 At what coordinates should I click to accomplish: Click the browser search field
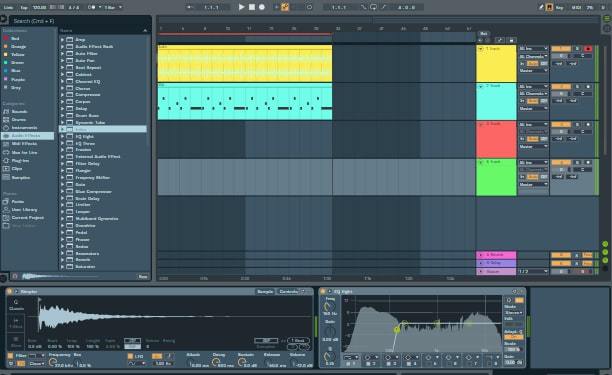[80, 21]
